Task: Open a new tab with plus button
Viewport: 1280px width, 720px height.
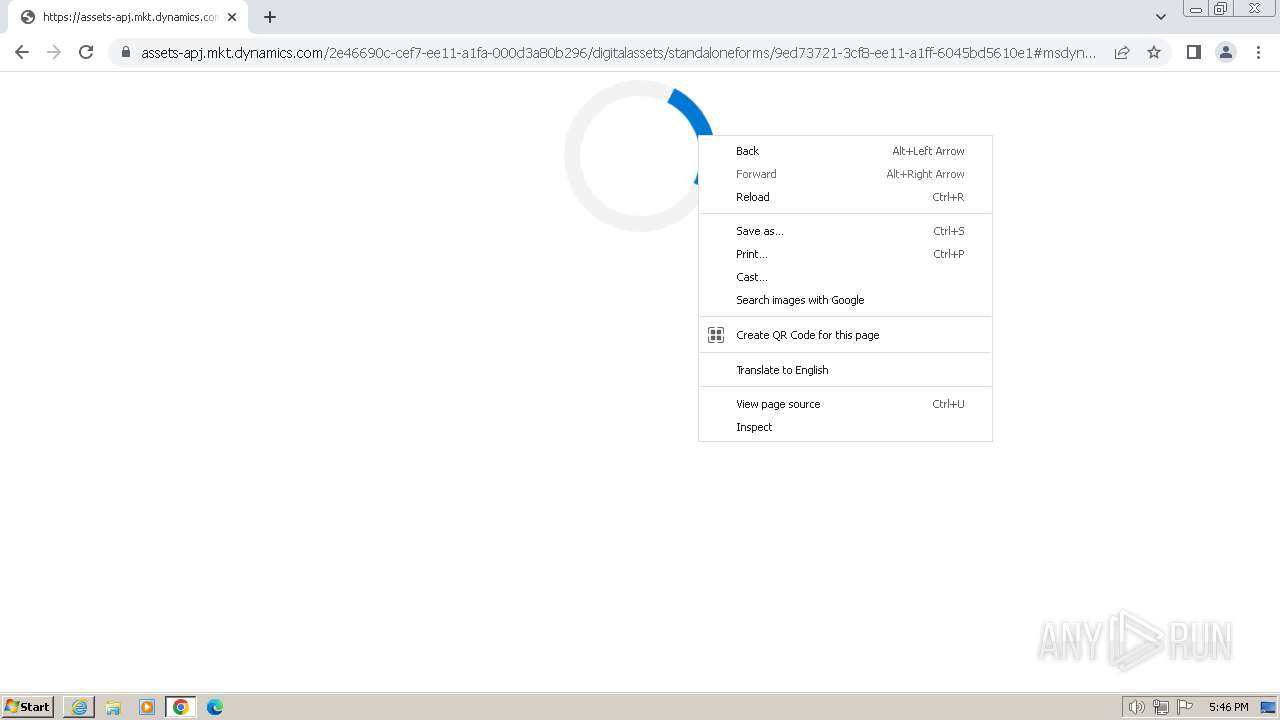Action: coord(269,17)
